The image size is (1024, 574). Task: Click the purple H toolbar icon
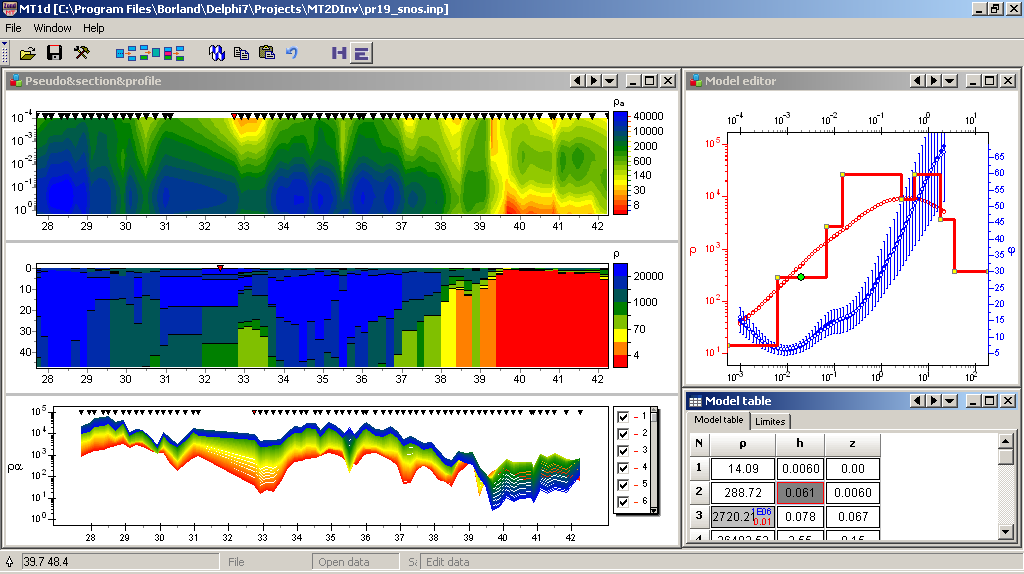339,53
